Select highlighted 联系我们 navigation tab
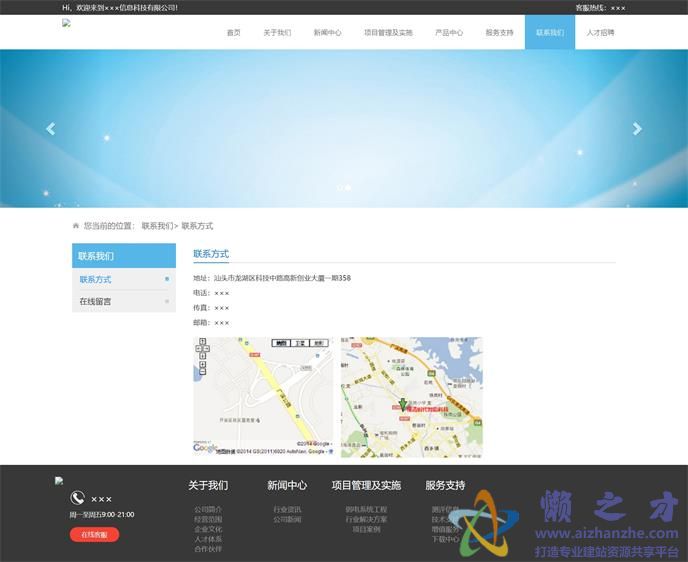 550,32
